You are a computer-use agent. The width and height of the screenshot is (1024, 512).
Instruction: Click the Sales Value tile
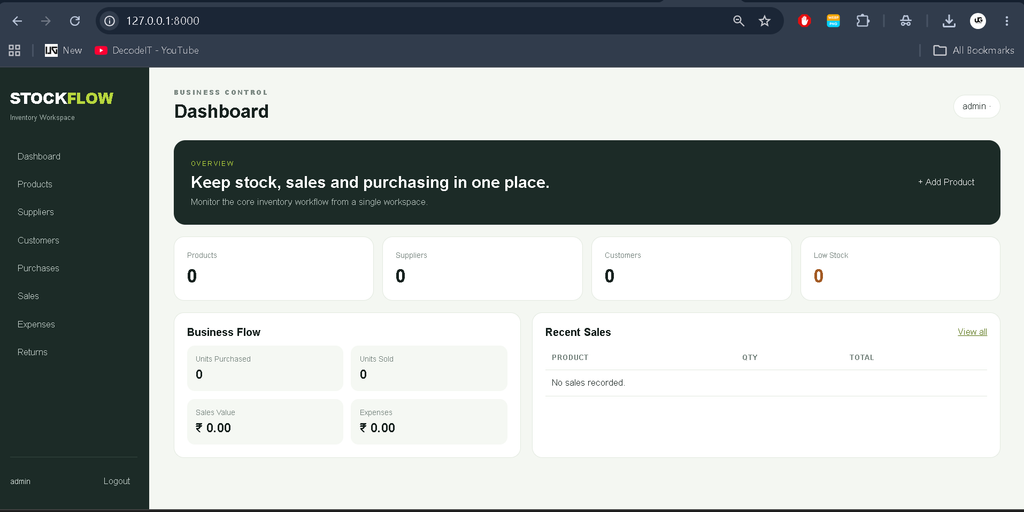tap(265, 422)
